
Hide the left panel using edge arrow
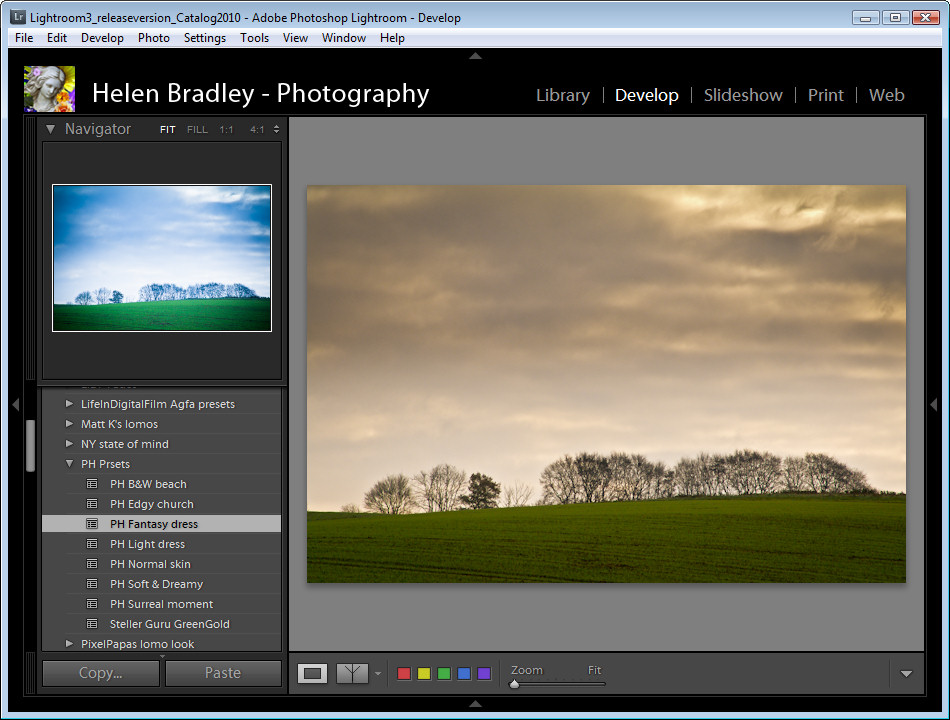[x=15, y=405]
